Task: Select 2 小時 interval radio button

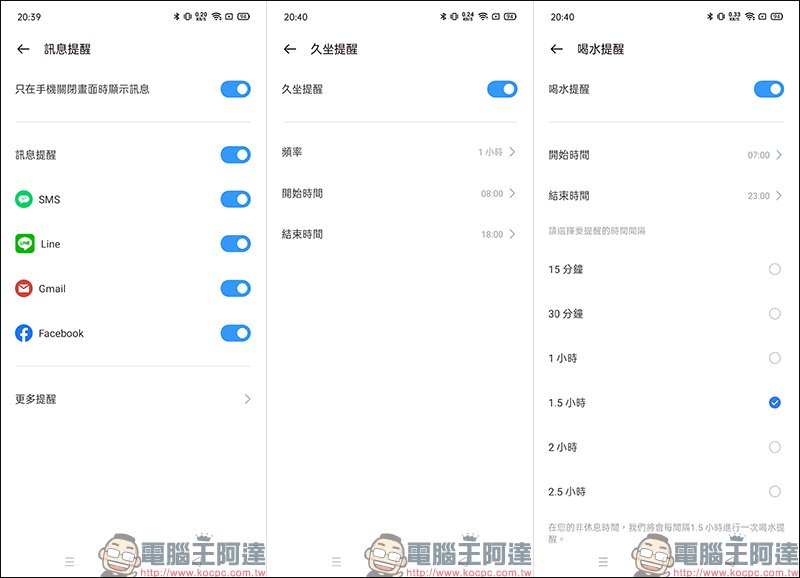Action: (x=774, y=447)
